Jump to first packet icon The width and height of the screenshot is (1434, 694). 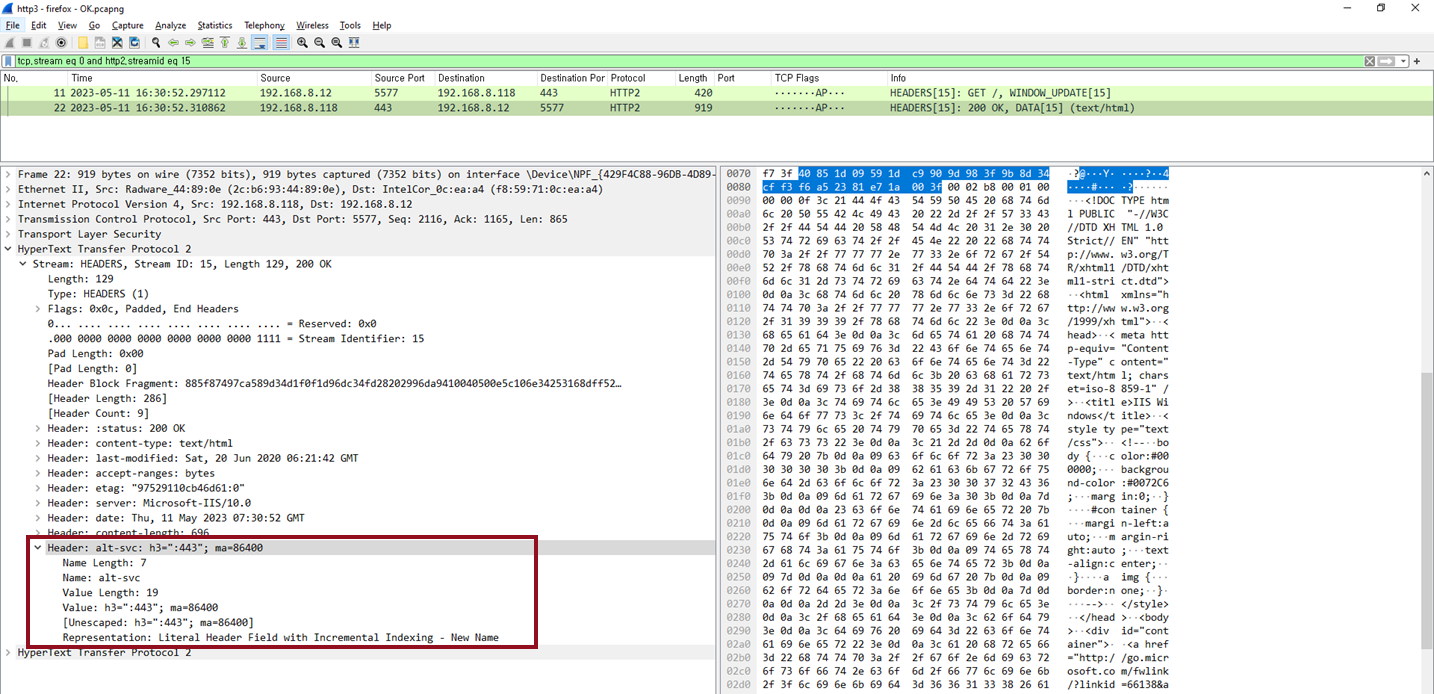pos(225,43)
